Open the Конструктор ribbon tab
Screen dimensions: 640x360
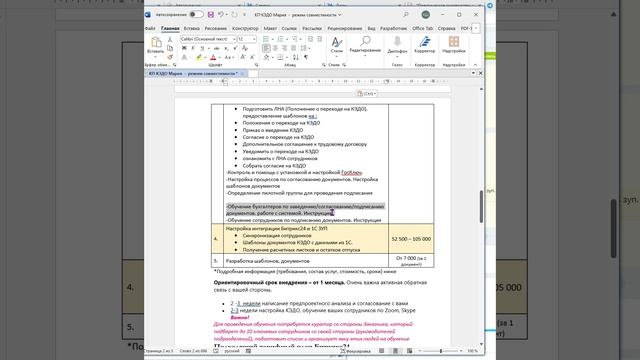(x=245, y=29)
